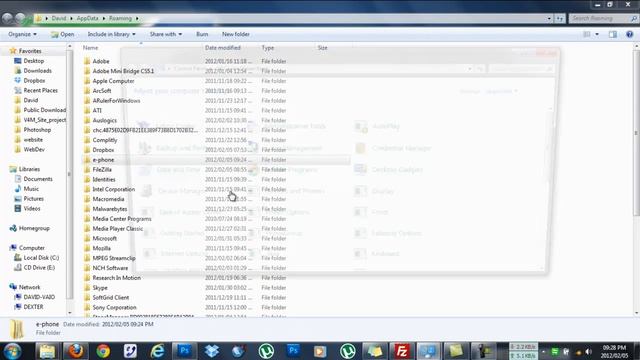The width and height of the screenshot is (640, 360).
Task: Select the Skype folder icon
Action: click(87, 288)
